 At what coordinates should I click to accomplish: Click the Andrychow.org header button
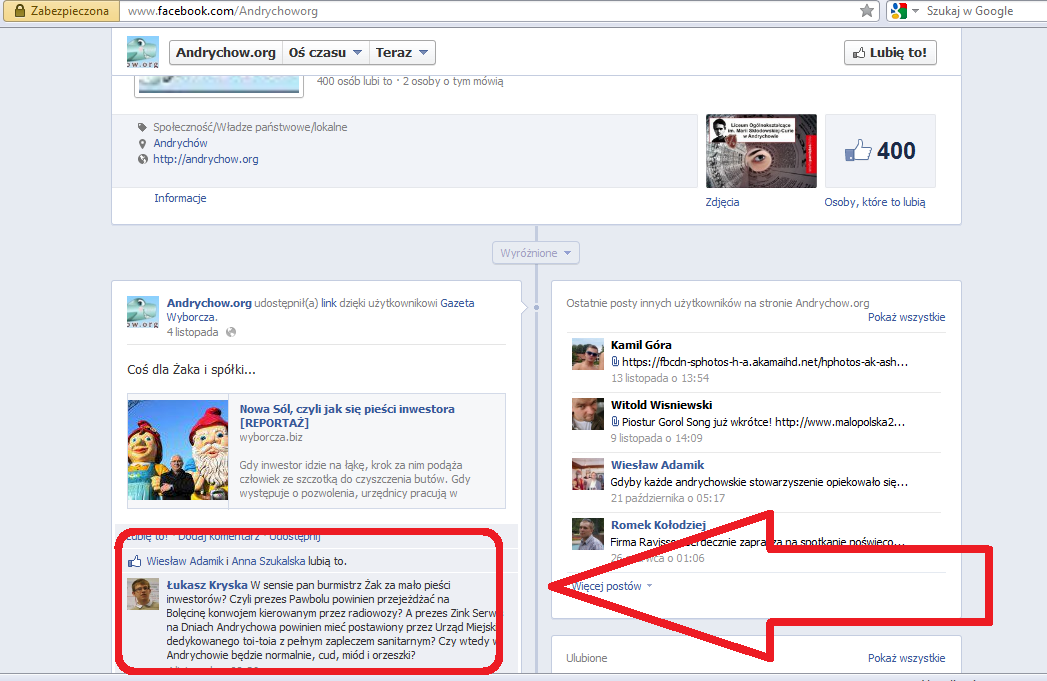[x=226, y=53]
